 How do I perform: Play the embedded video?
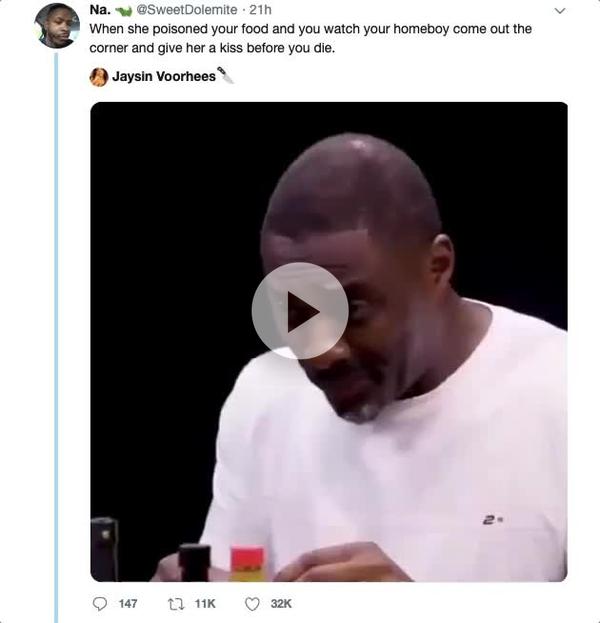click(299, 311)
